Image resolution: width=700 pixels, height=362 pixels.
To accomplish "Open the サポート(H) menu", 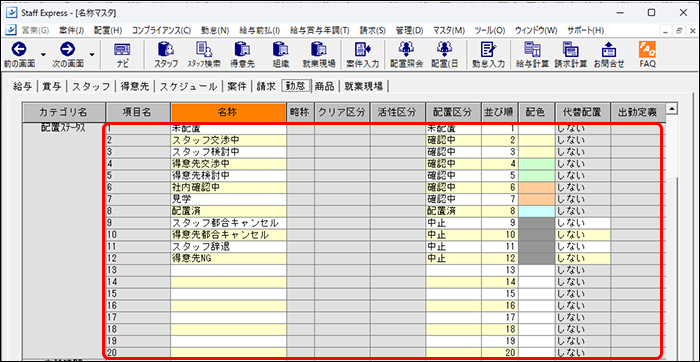I will pos(585,30).
